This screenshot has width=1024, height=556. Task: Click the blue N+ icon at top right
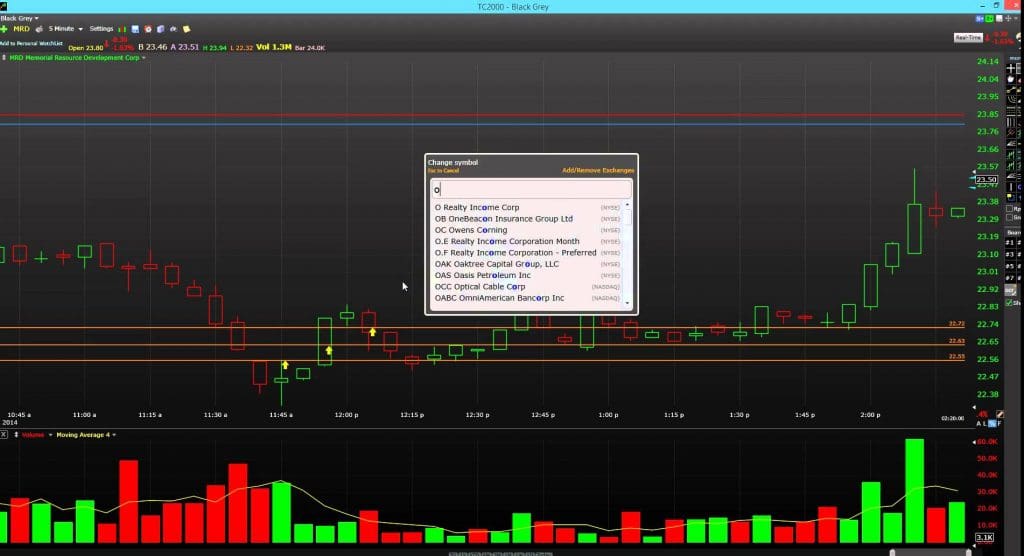980,18
